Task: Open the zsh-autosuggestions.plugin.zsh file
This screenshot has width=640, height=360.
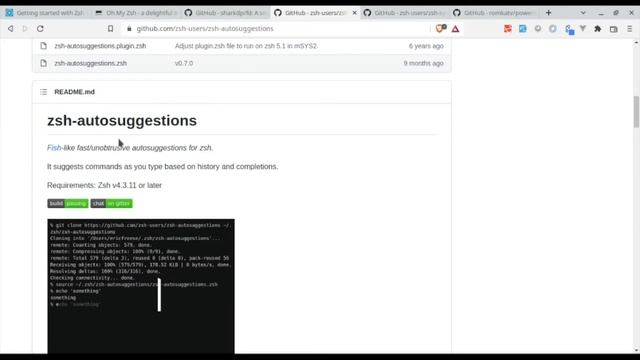Action: 100,46
